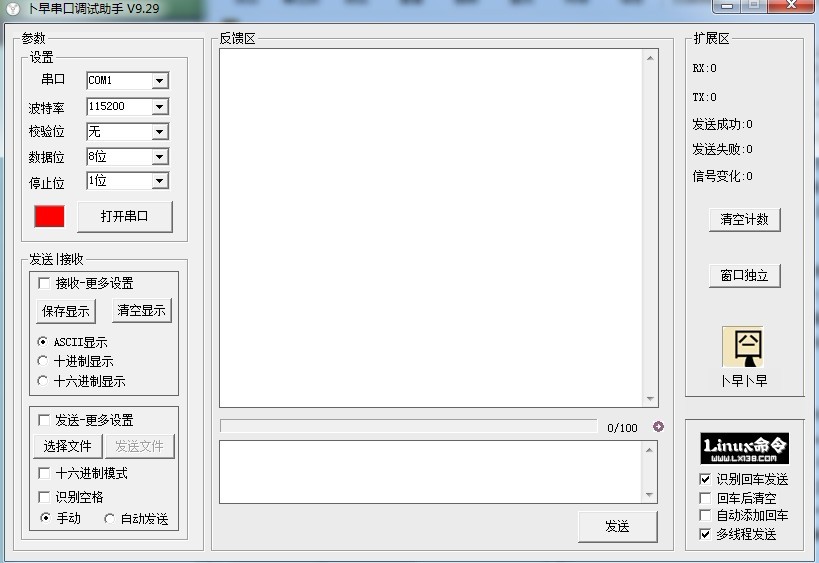
Task: Click the 打开串口 button
Action: [x=125, y=216]
